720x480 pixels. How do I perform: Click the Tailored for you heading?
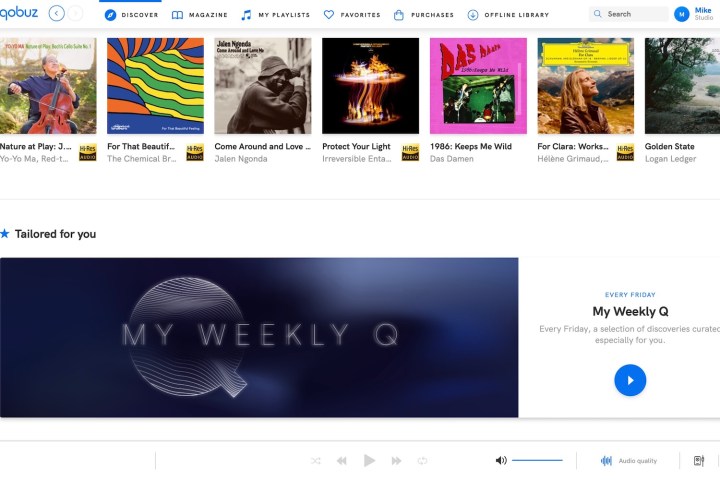tap(56, 234)
